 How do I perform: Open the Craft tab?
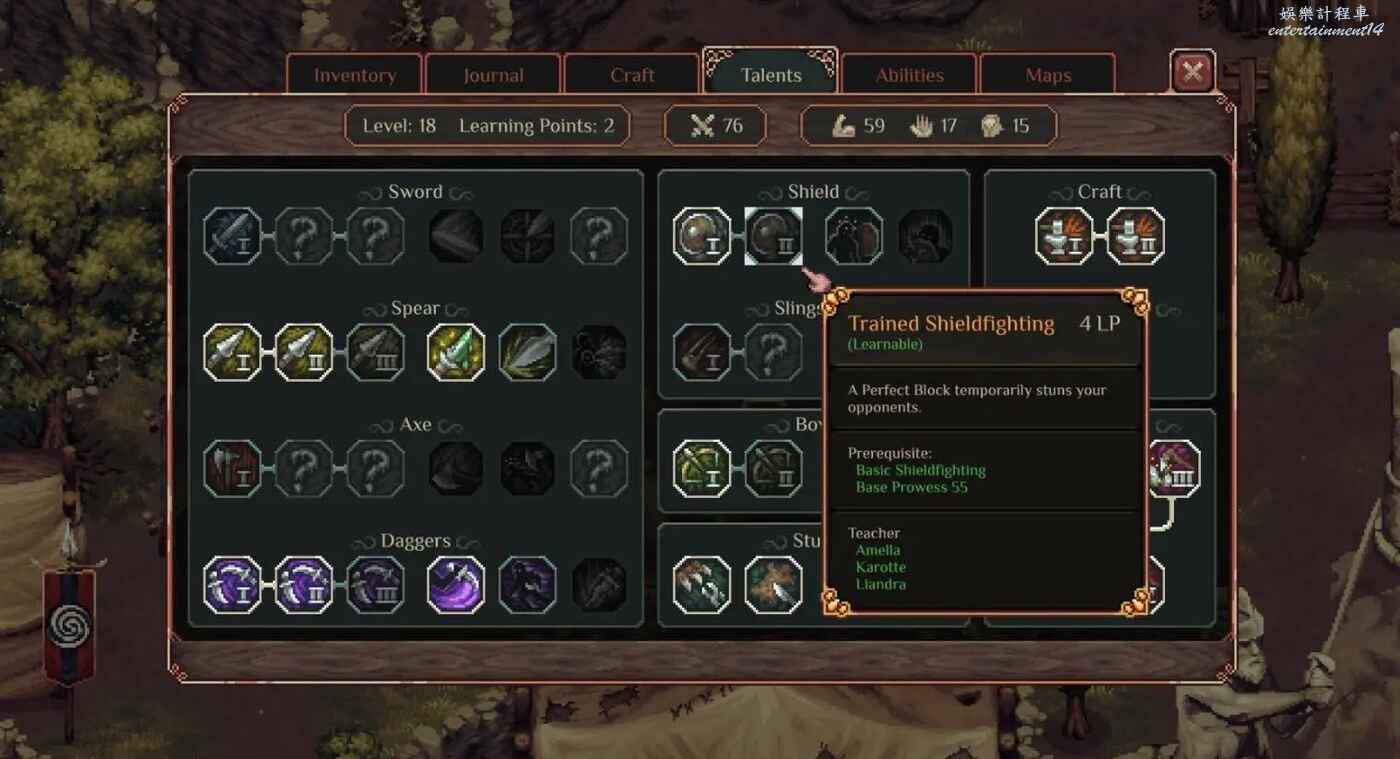coord(632,75)
